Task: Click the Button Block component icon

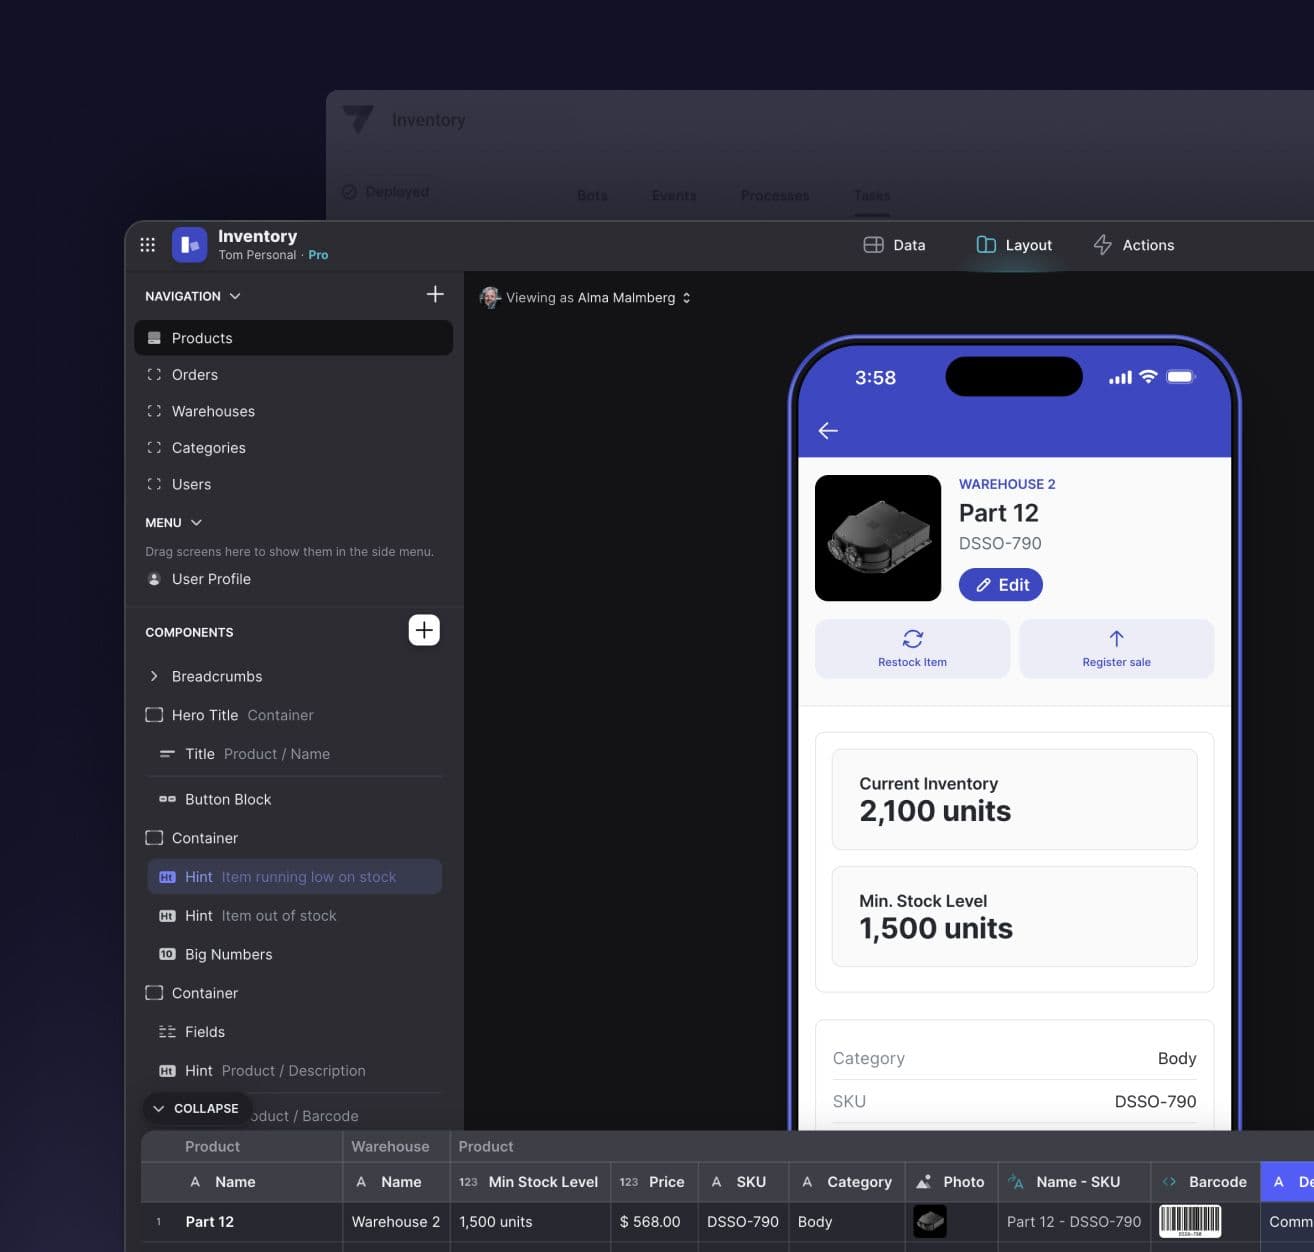Action: 167,799
